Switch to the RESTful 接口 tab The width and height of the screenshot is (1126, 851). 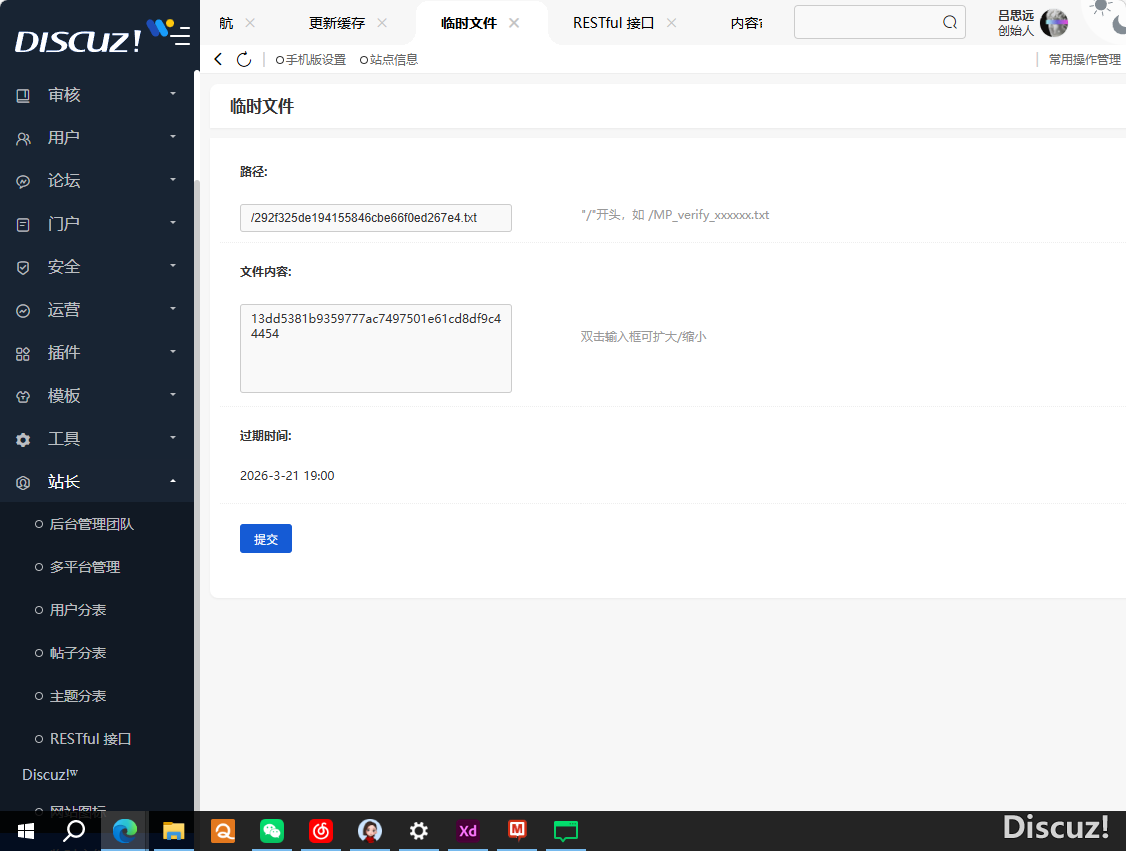613,23
